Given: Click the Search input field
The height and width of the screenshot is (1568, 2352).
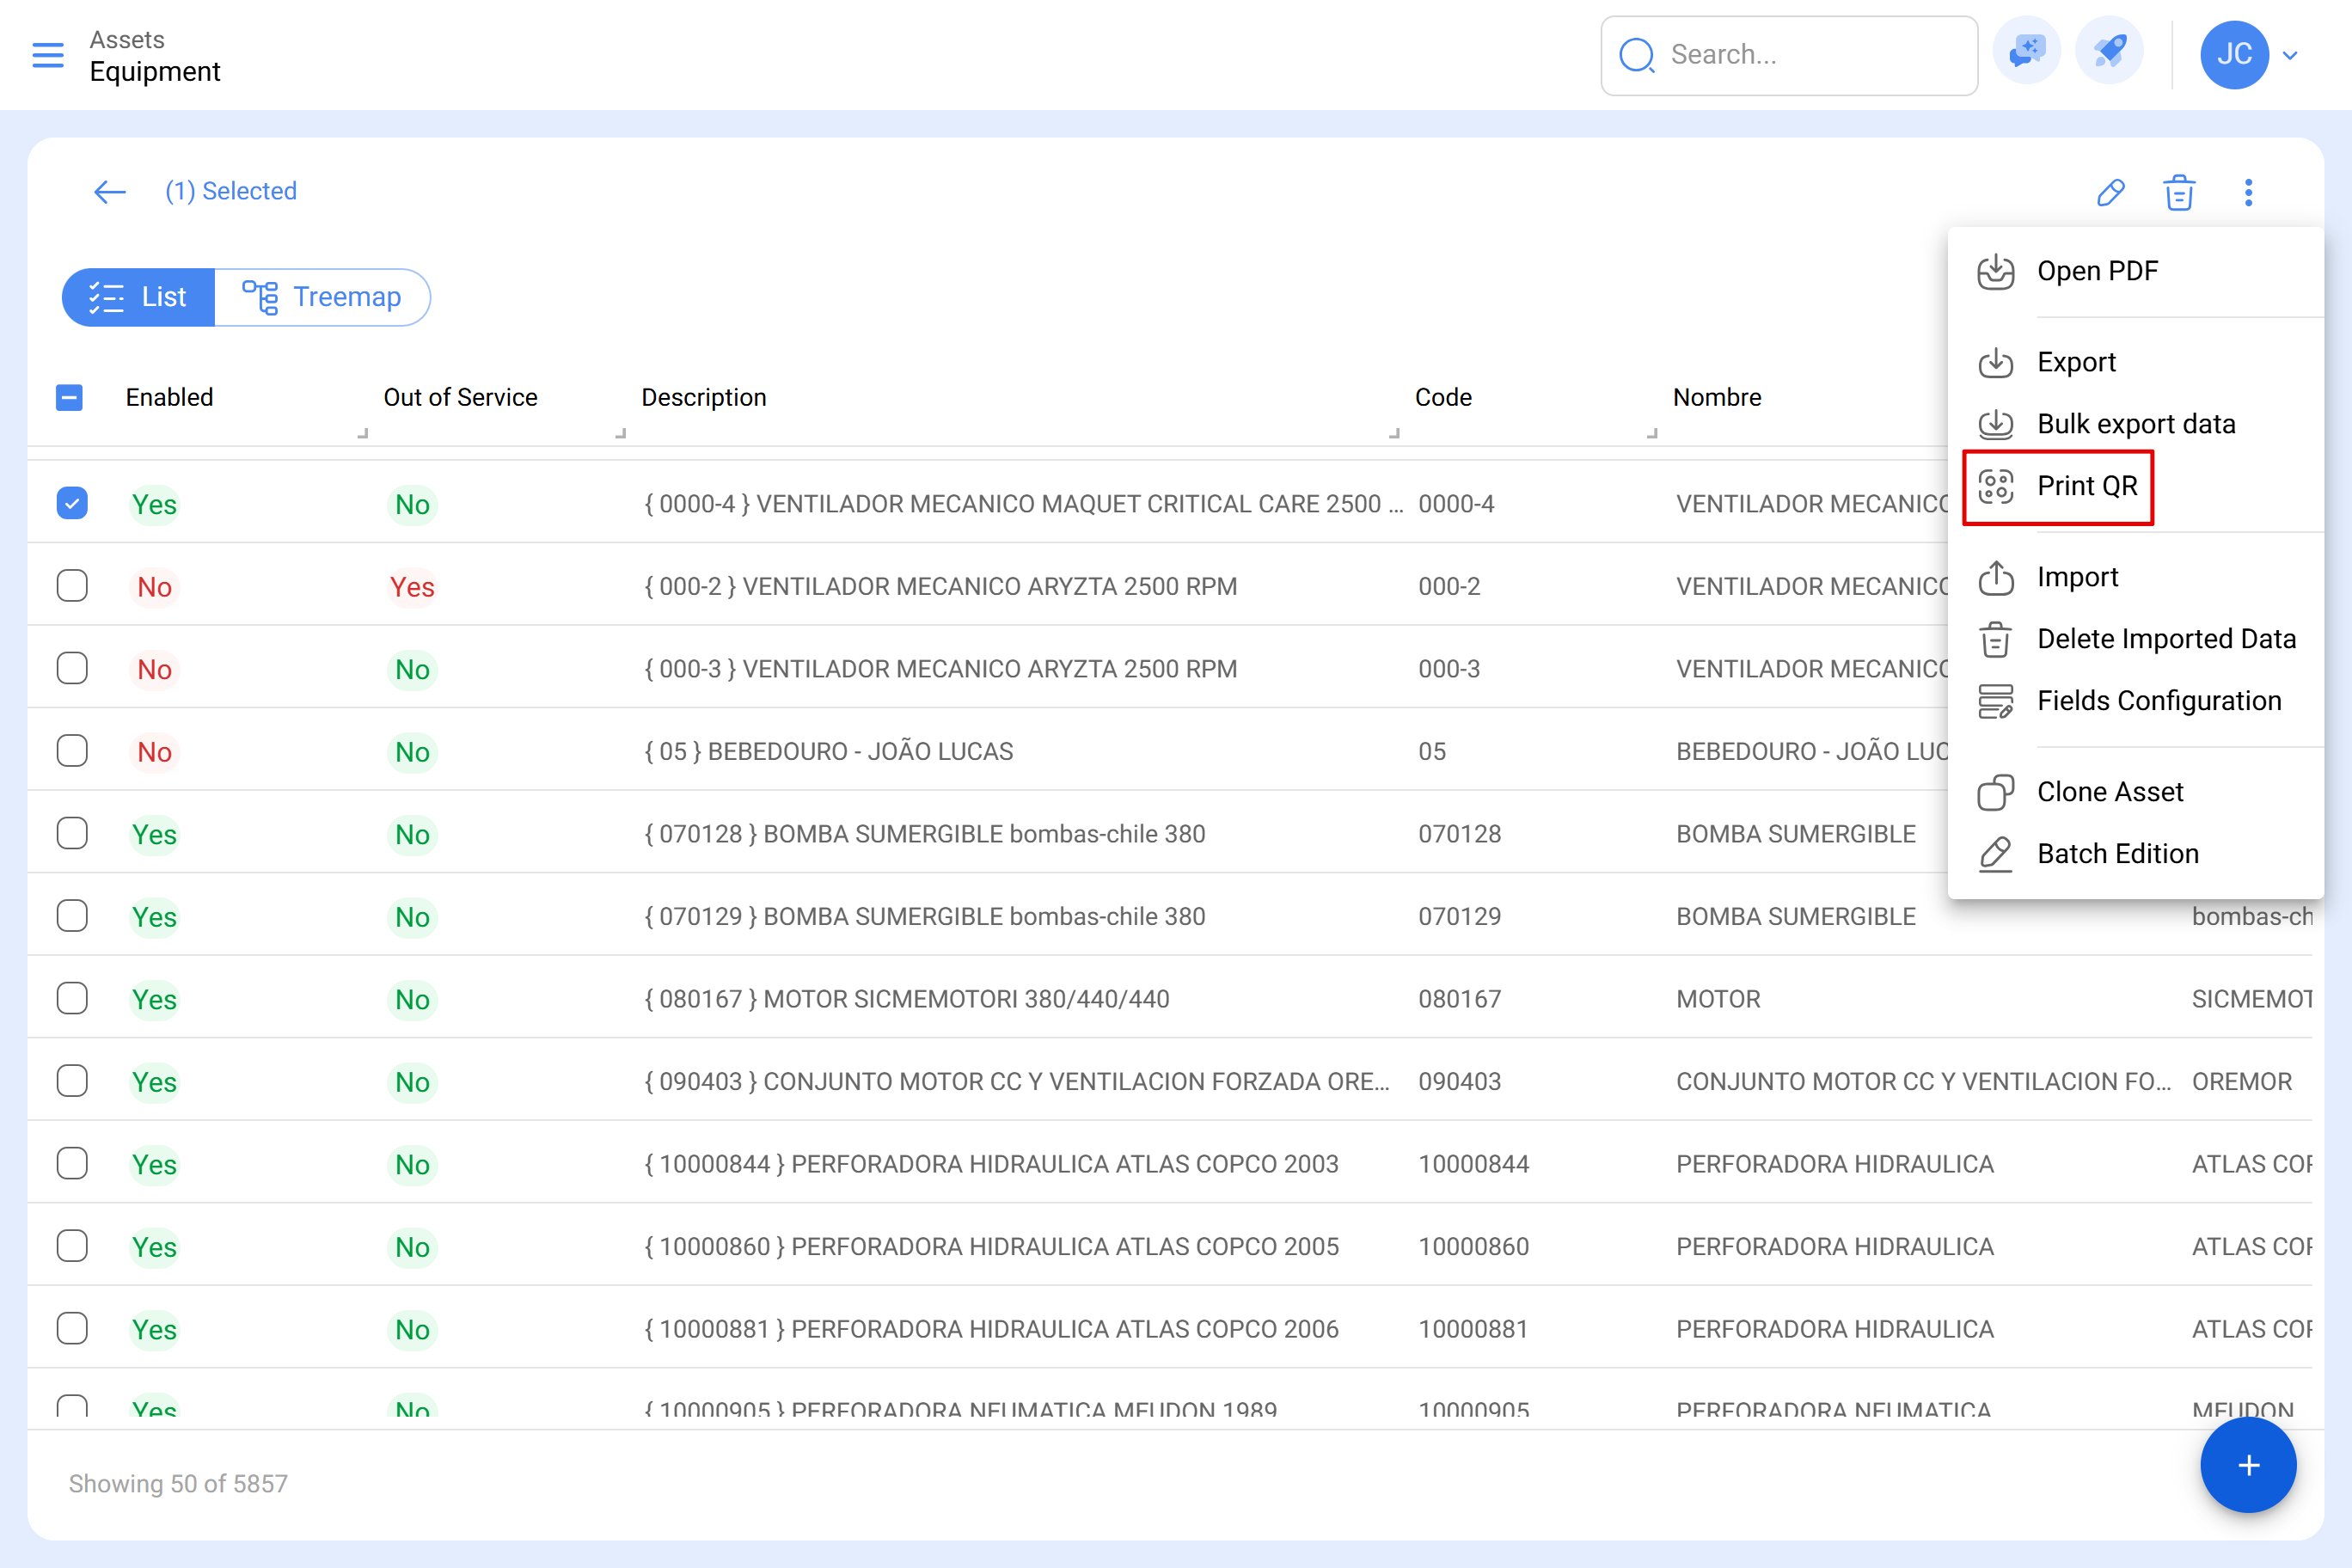Looking at the screenshot, I should [x=1789, y=55].
